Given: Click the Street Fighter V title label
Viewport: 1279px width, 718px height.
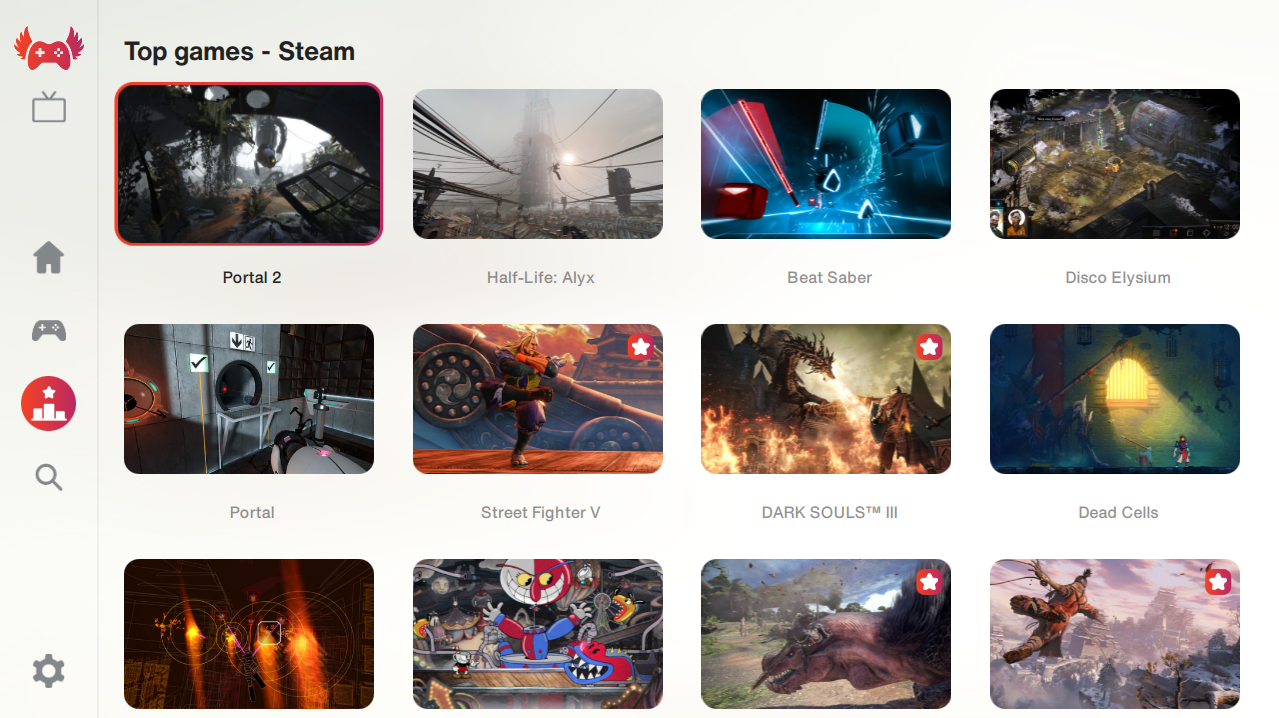Looking at the screenshot, I should [x=540, y=512].
